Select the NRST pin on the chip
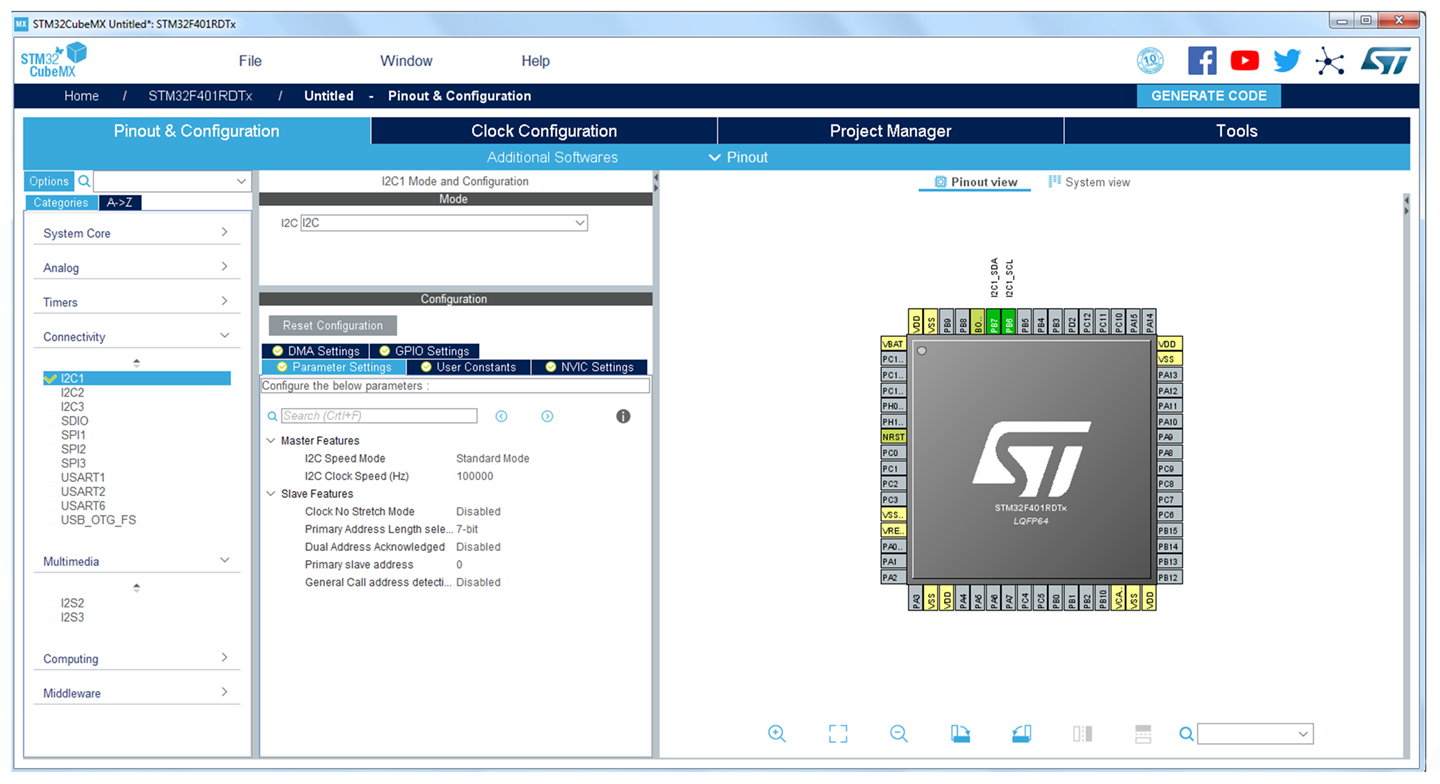This screenshot has width=1440, height=784. 893,437
